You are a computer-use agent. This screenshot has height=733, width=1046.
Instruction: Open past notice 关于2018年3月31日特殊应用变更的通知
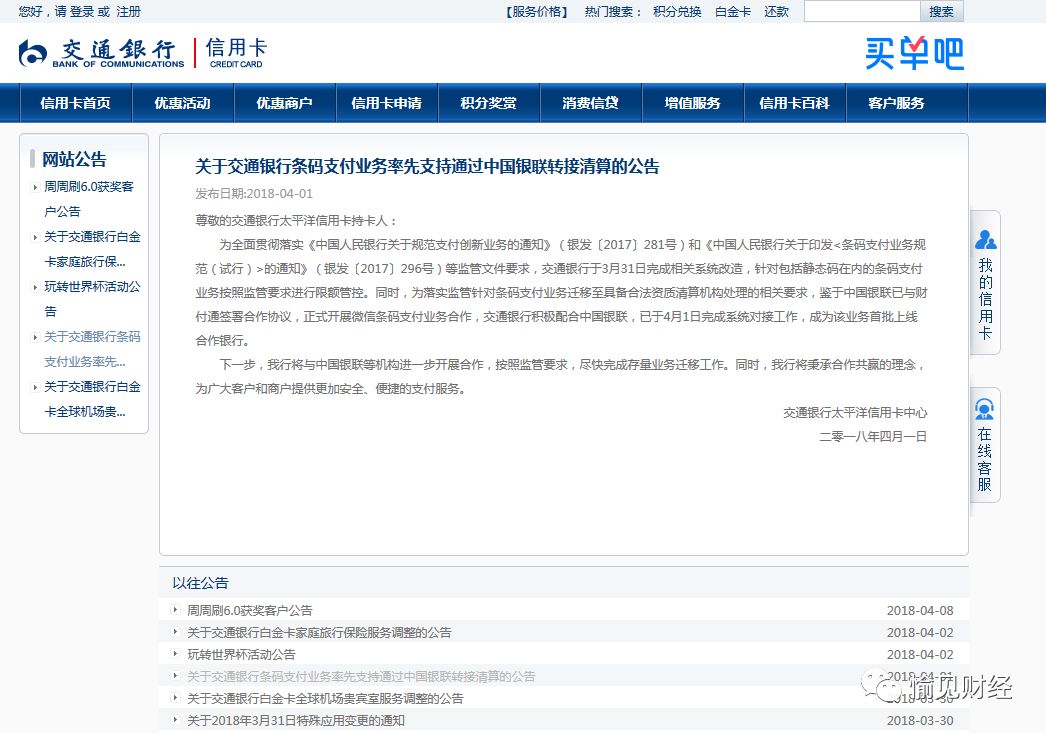296,720
